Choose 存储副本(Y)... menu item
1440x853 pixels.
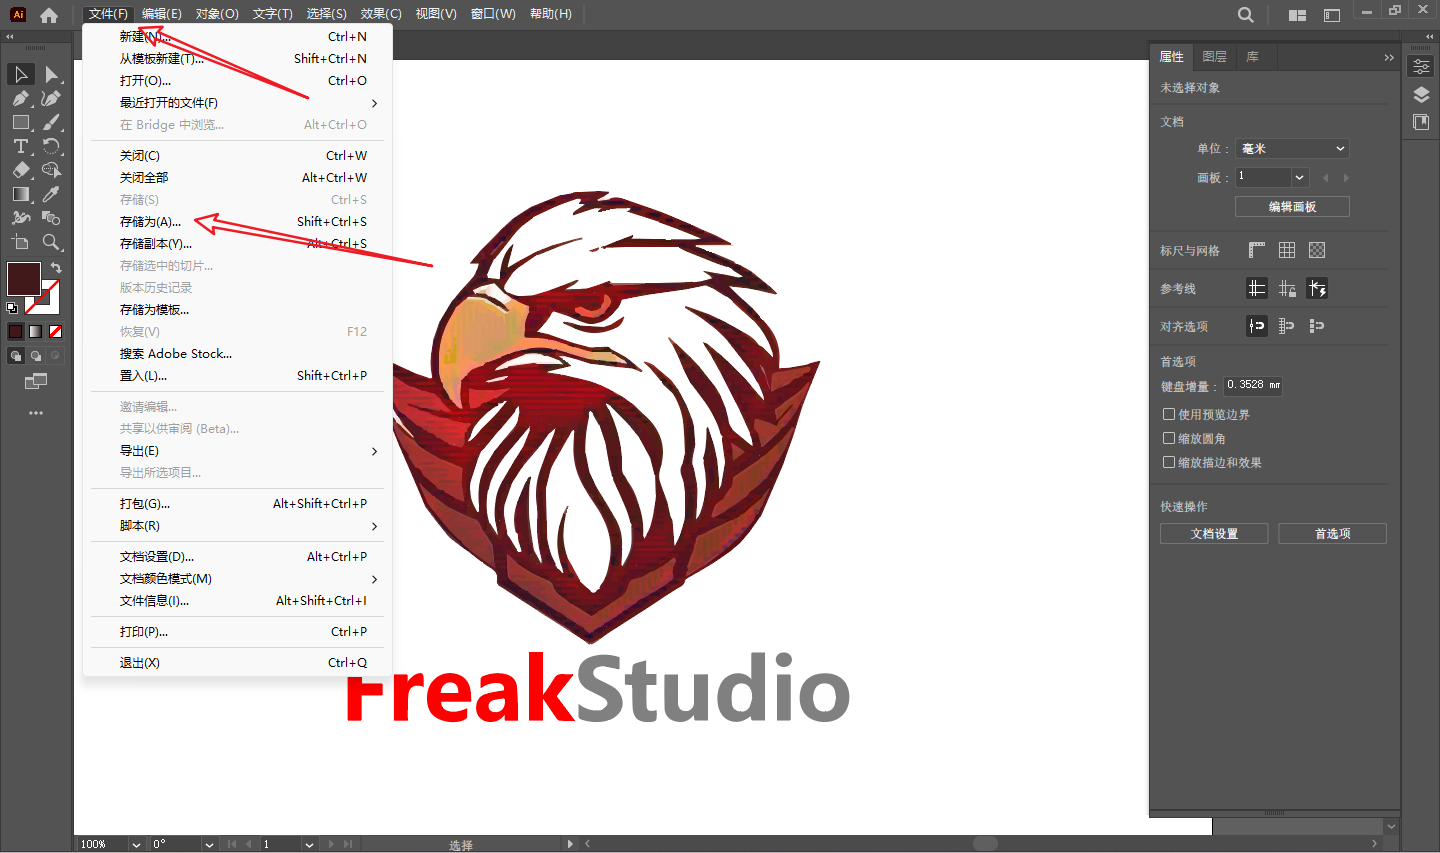(237, 244)
